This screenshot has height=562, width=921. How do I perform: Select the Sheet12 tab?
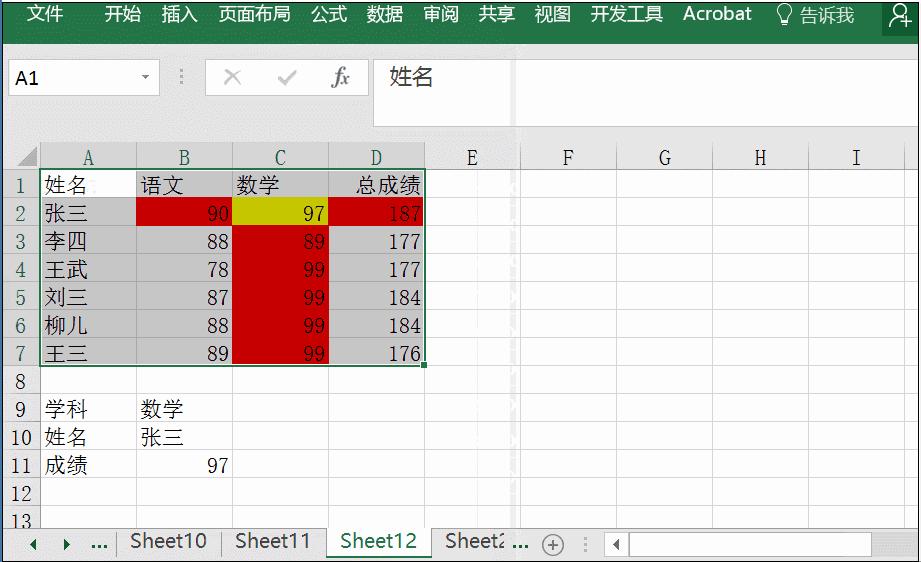click(x=378, y=541)
